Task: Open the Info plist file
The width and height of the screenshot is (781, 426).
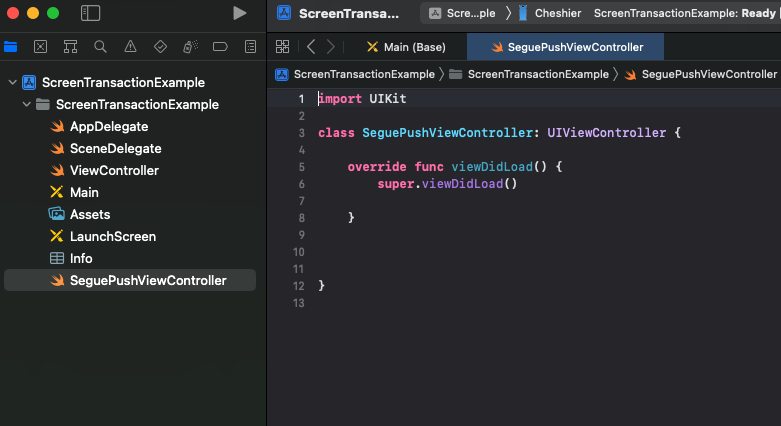Action: tap(81, 258)
